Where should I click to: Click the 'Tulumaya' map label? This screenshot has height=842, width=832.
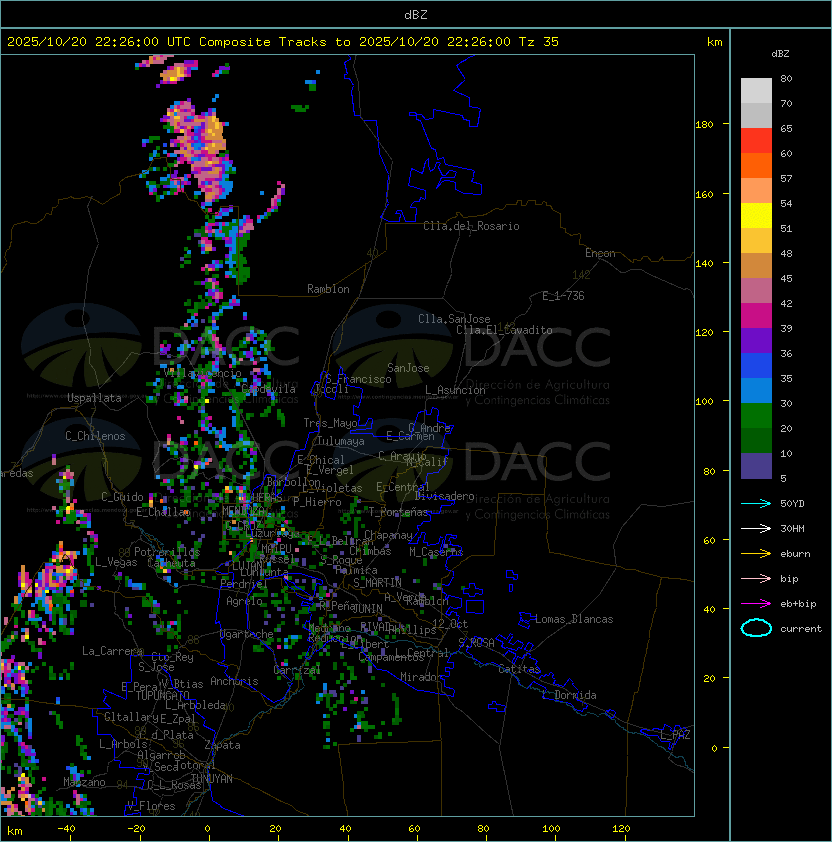pos(341,441)
